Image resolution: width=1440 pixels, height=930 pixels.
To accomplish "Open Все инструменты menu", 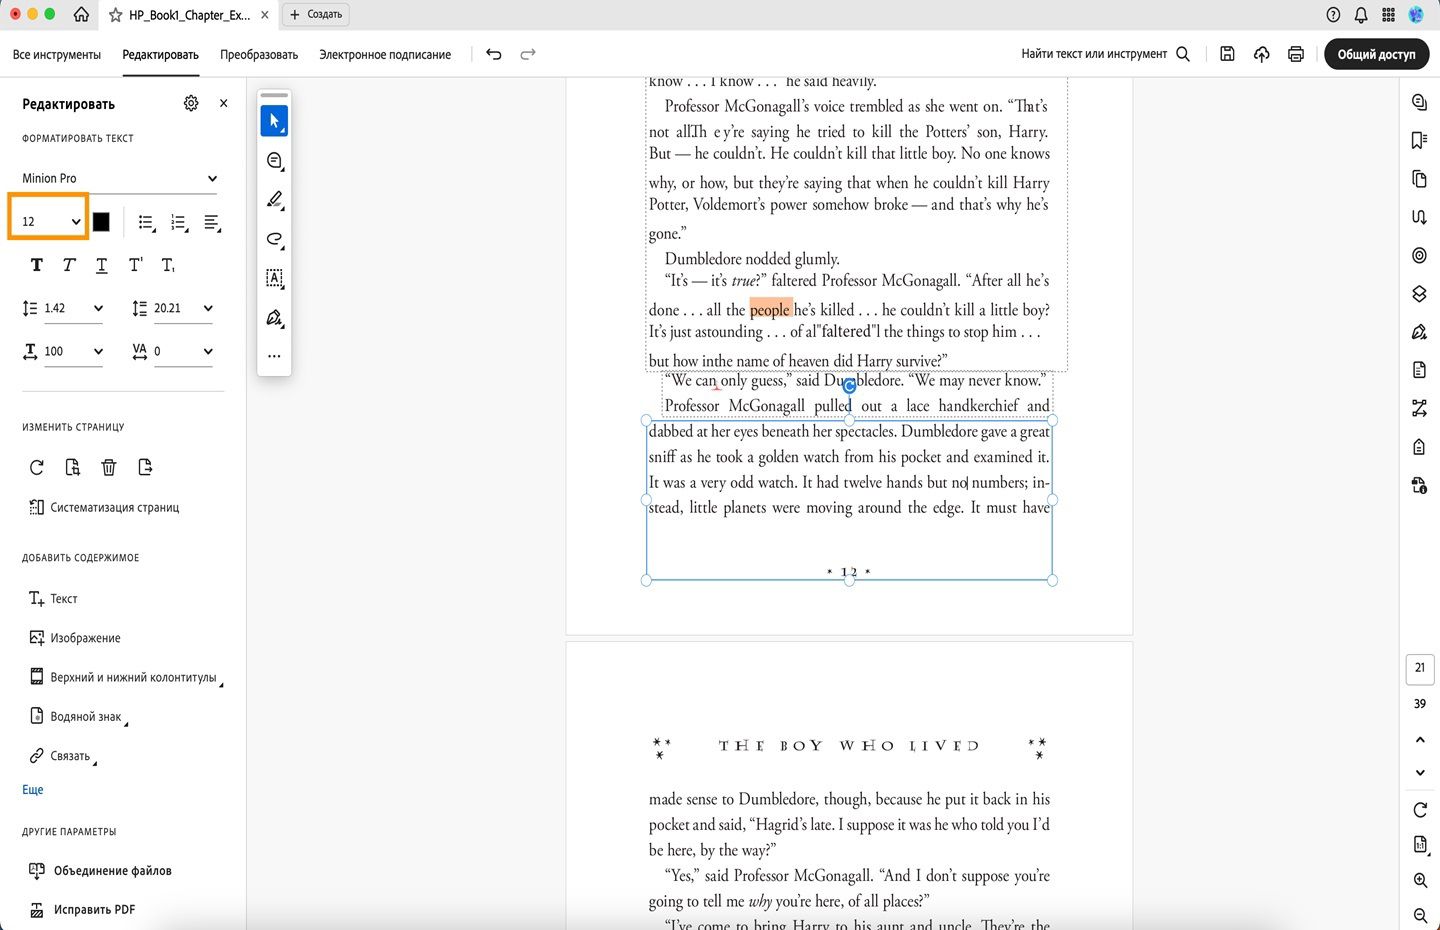I will pyautogui.click(x=57, y=55).
